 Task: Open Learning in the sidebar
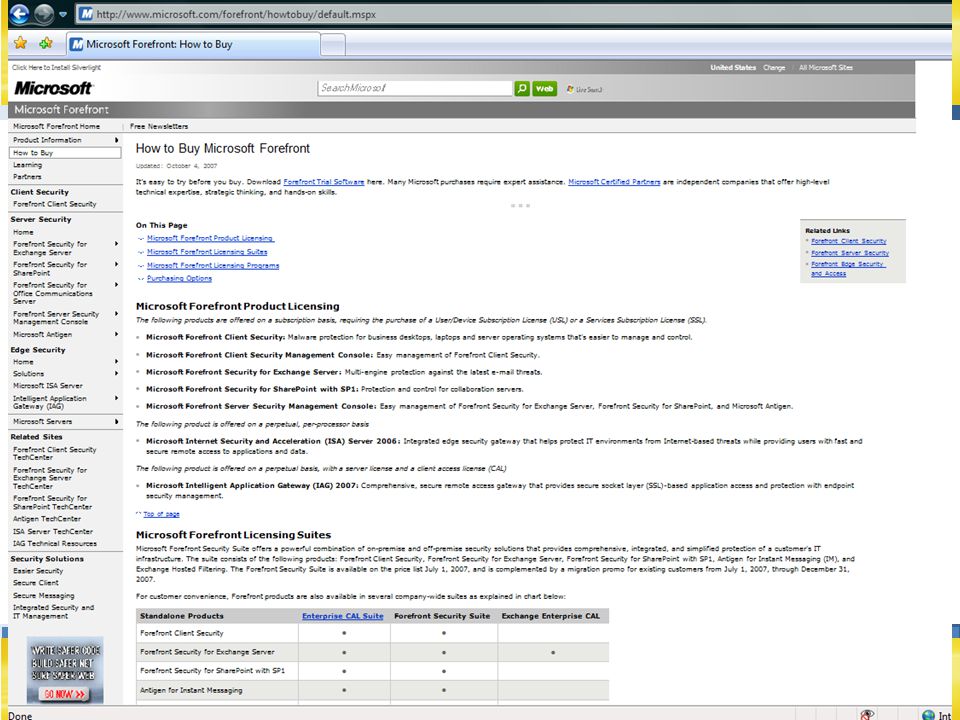click(x=28, y=165)
